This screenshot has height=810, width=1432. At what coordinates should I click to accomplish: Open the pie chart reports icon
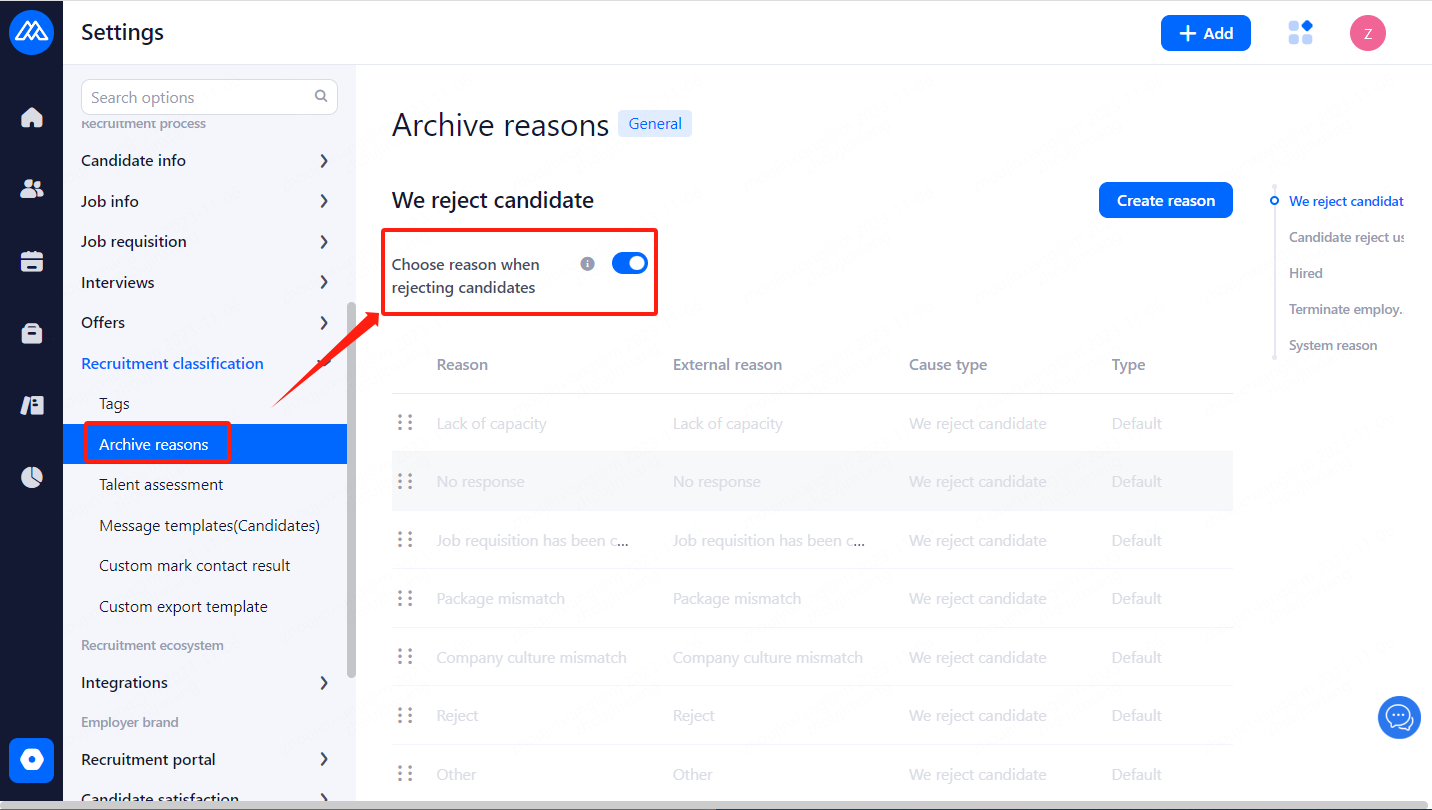coord(32,477)
